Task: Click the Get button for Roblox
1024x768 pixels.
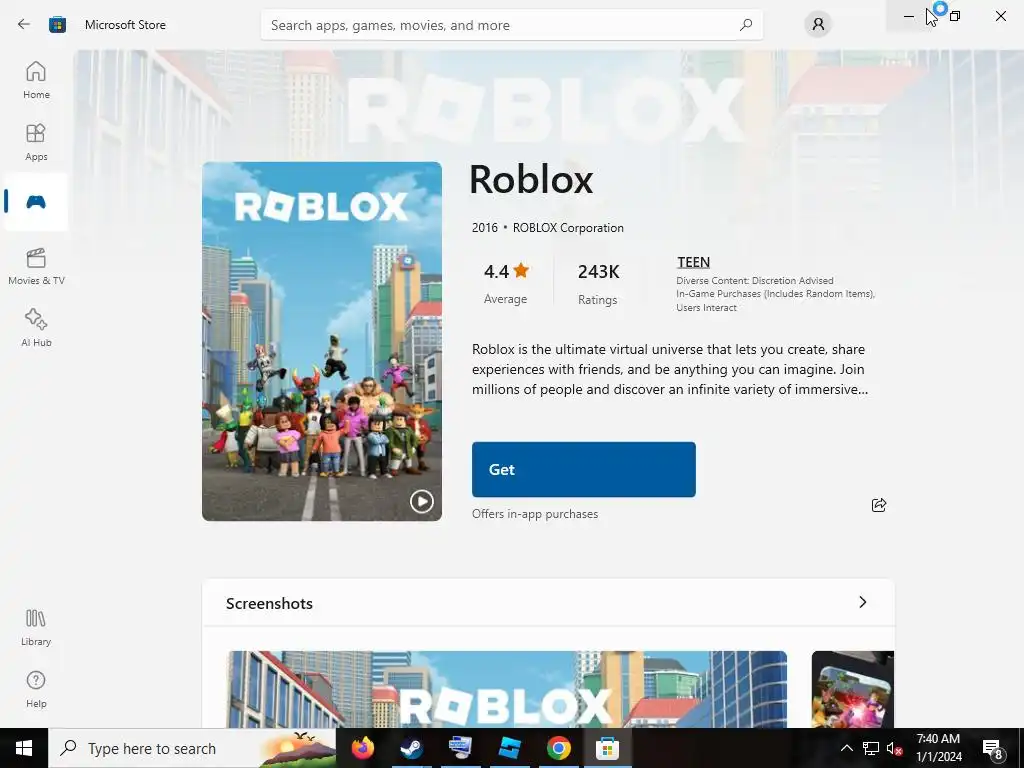Action: [x=583, y=470]
